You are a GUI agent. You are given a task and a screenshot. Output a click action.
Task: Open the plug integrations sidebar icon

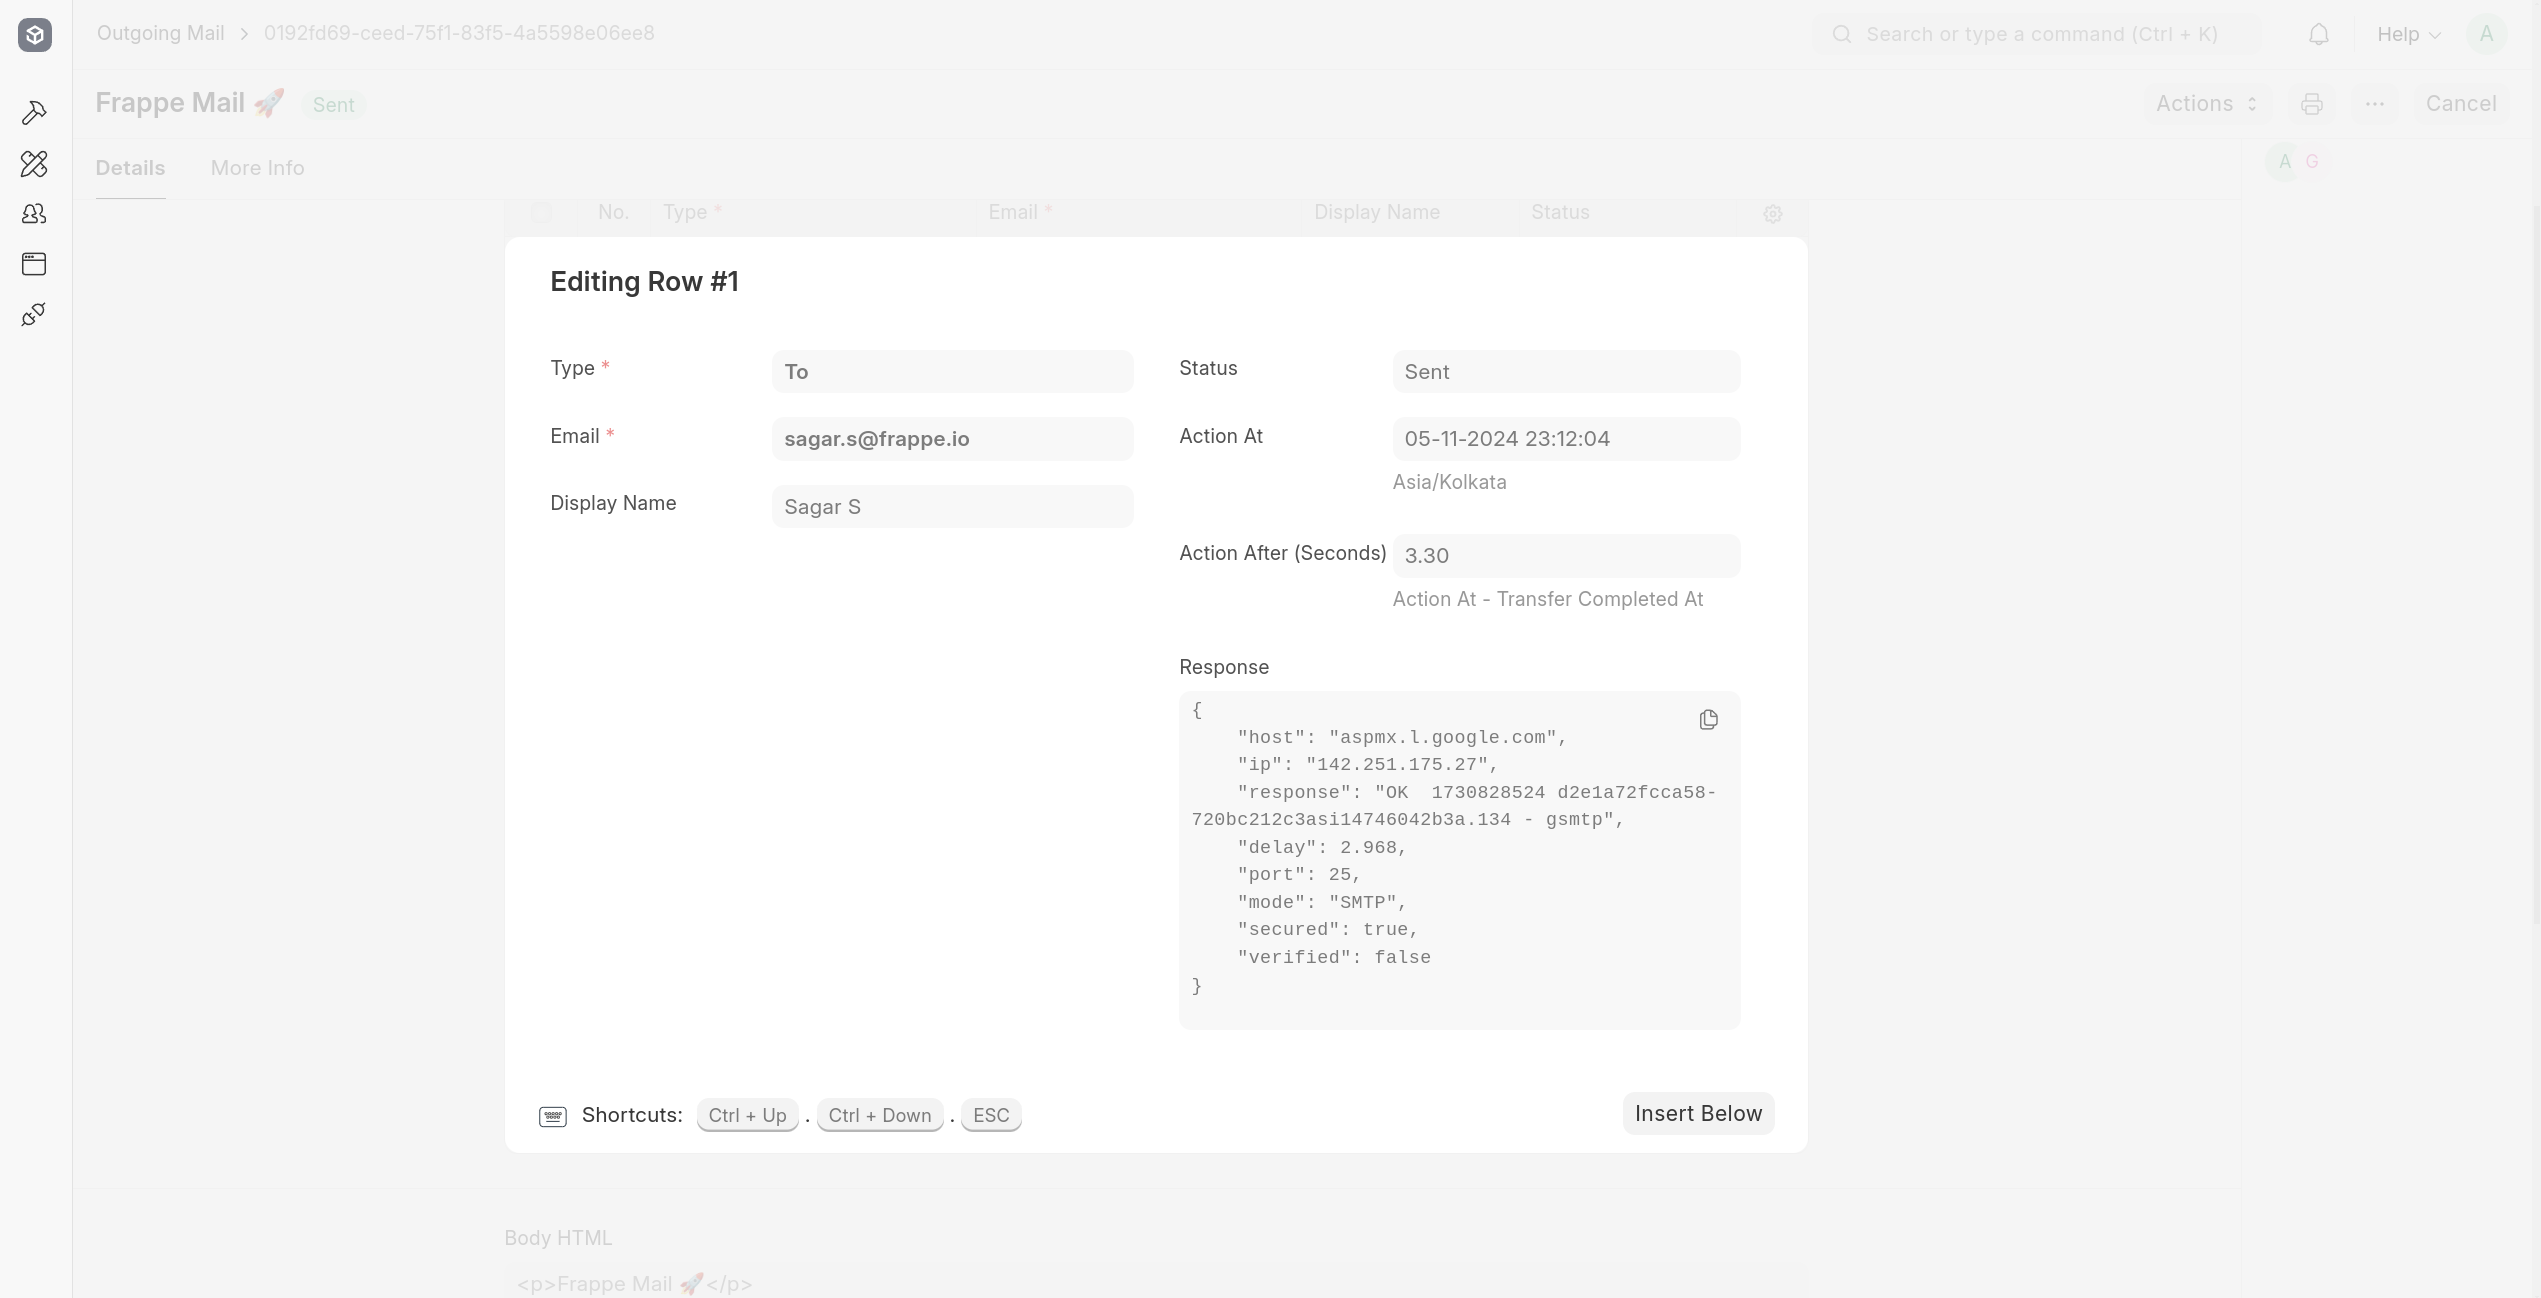(34, 315)
